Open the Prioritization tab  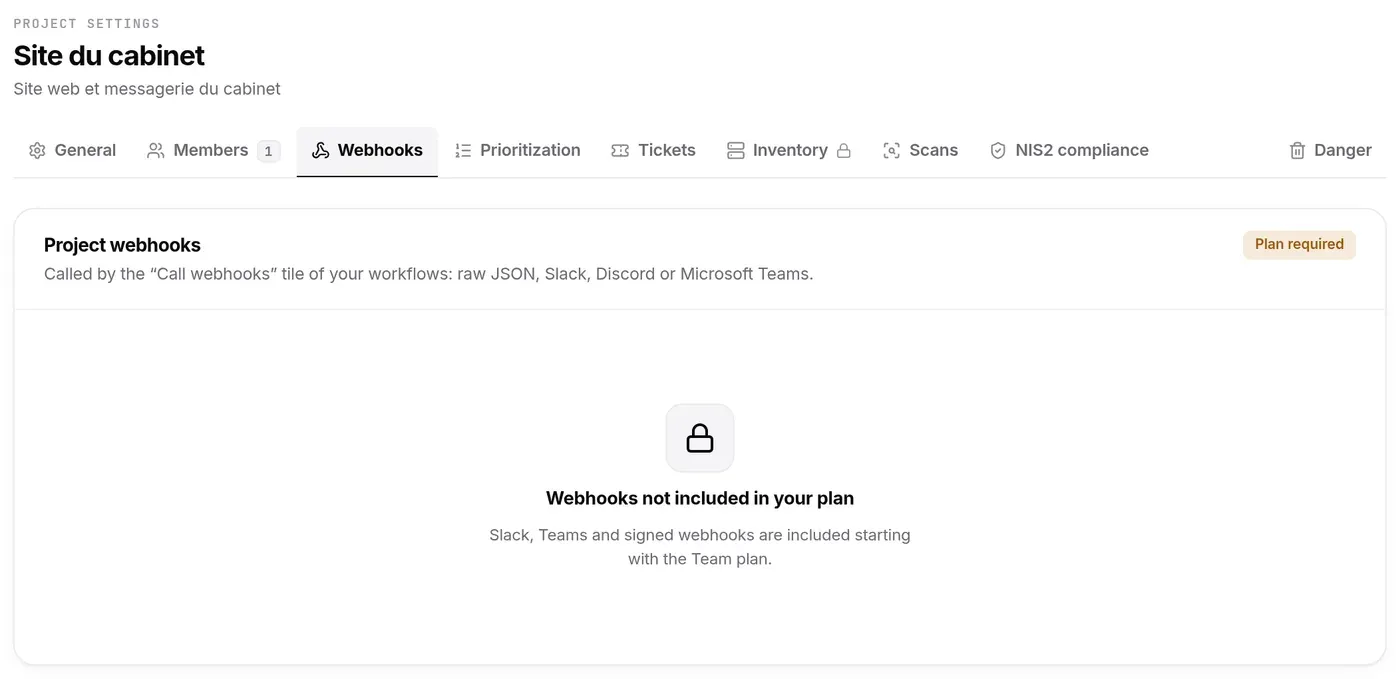517,151
